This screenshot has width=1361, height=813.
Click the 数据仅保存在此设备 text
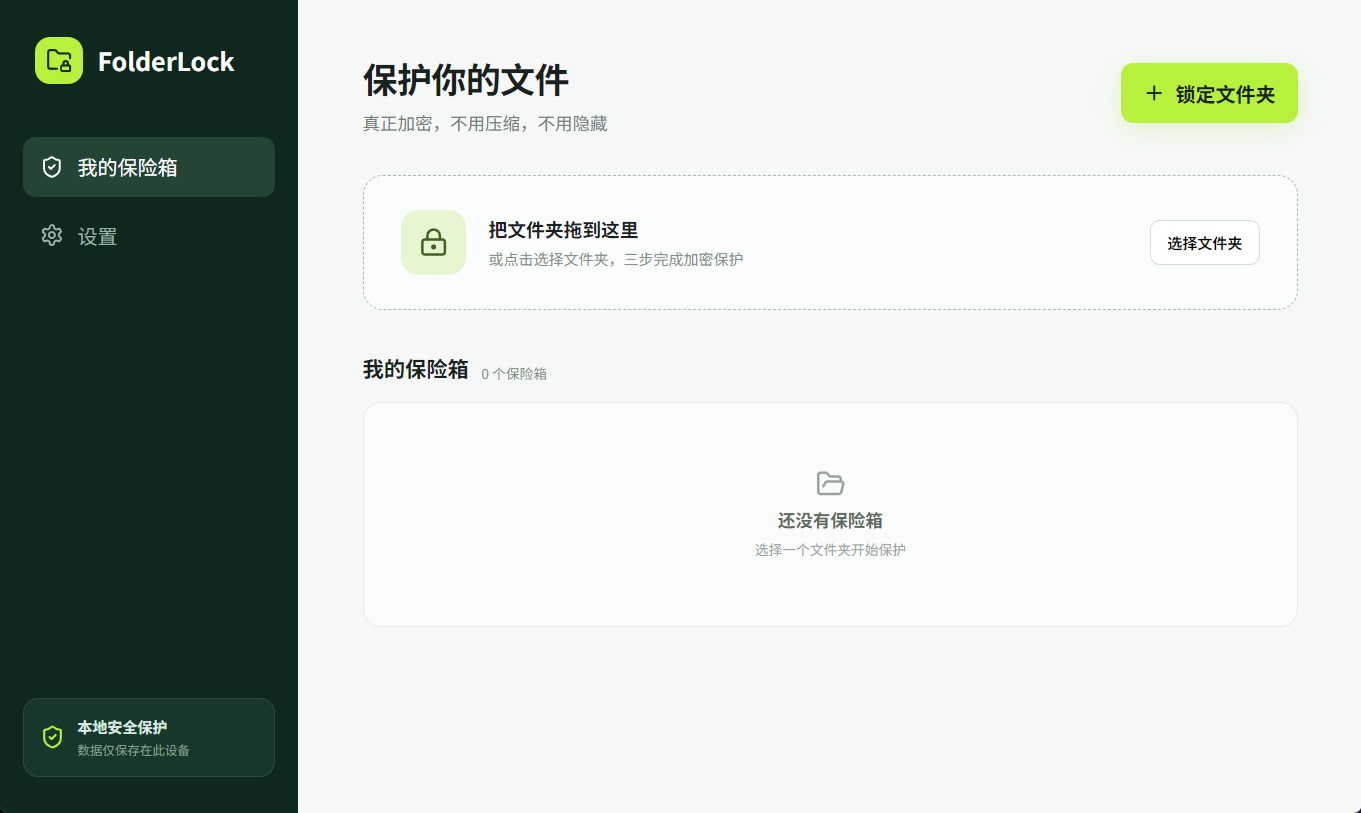pos(134,750)
